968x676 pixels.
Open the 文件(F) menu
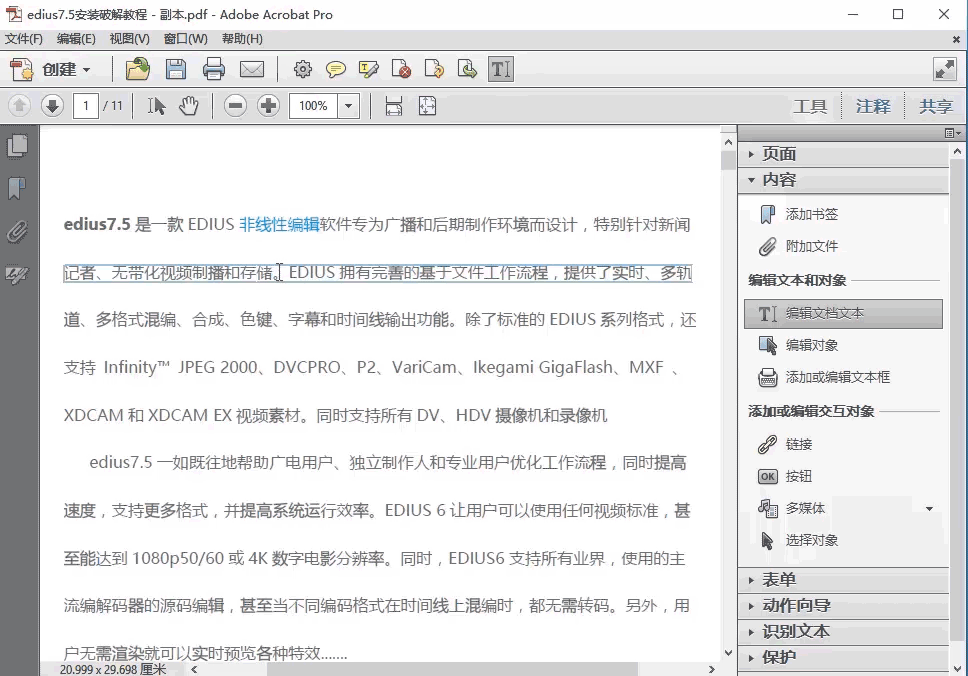pyautogui.click(x=23, y=37)
